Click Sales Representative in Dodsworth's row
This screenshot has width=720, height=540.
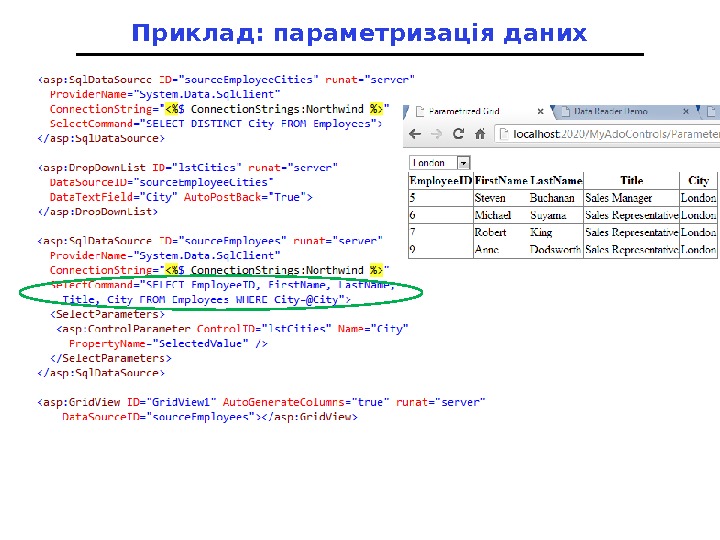[x=631, y=249]
